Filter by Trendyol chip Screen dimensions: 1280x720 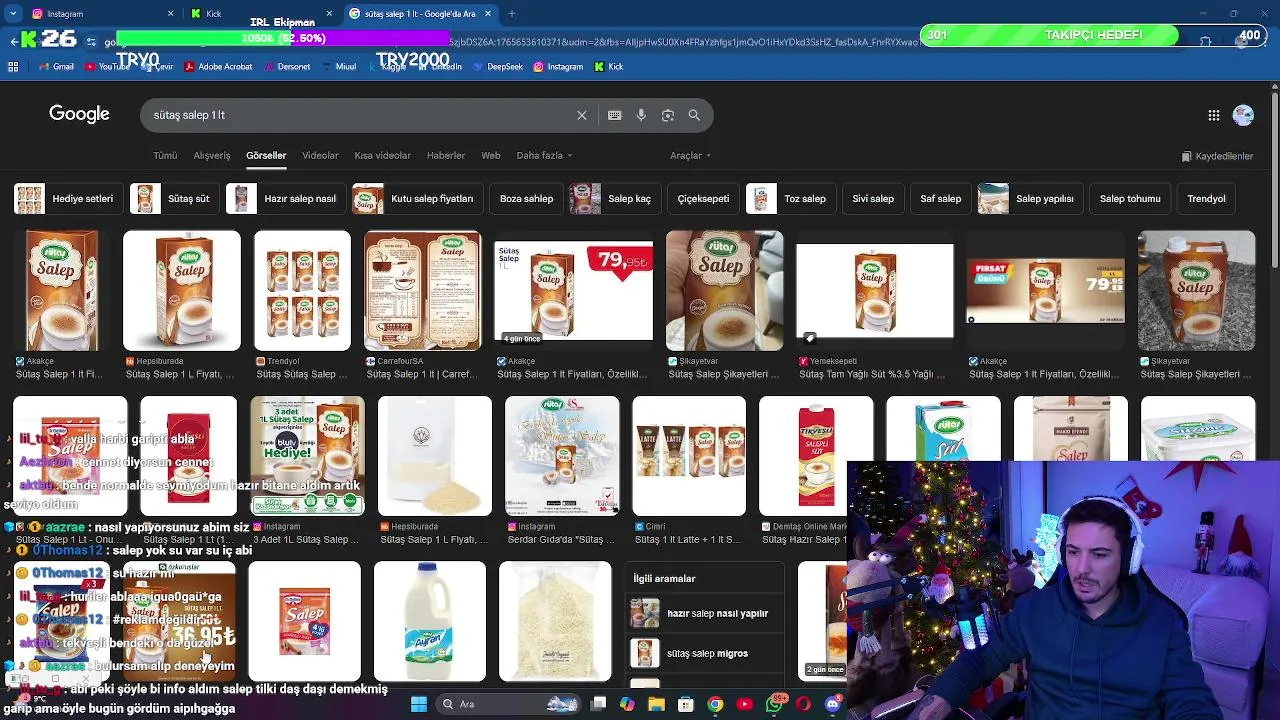pyautogui.click(x=1206, y=198)
